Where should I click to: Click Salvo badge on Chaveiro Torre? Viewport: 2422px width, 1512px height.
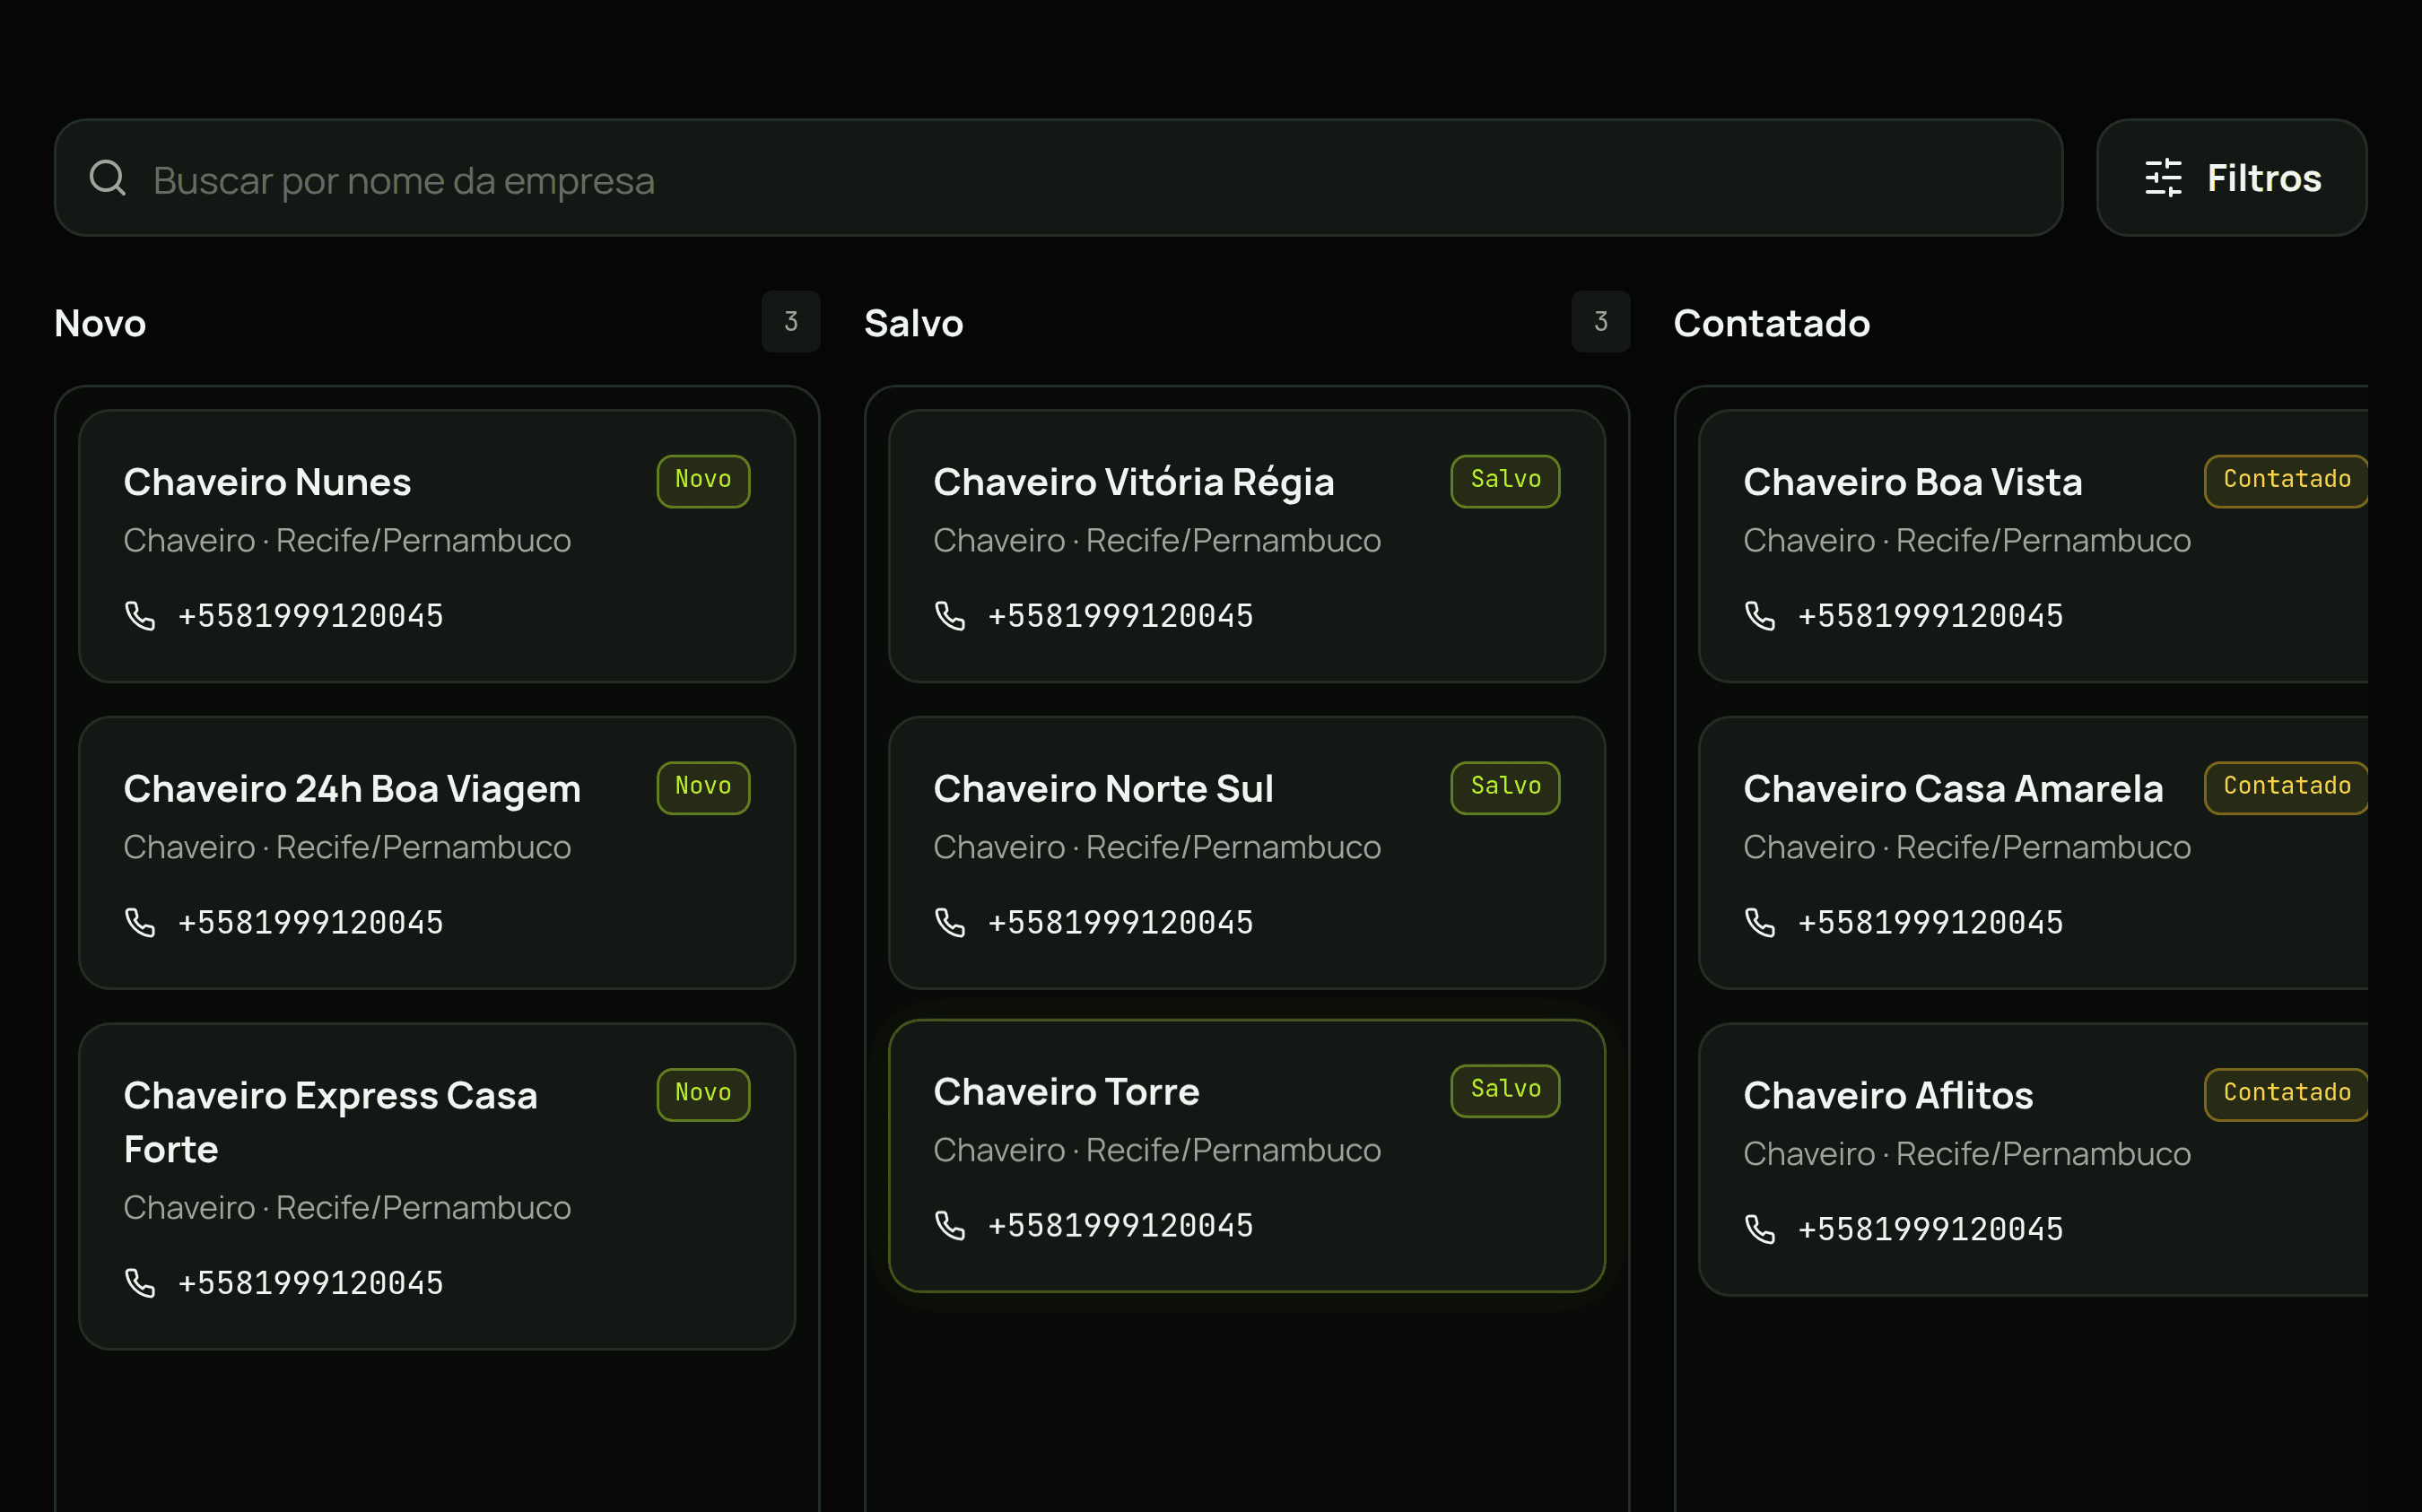click(x=1505, y=1091)
